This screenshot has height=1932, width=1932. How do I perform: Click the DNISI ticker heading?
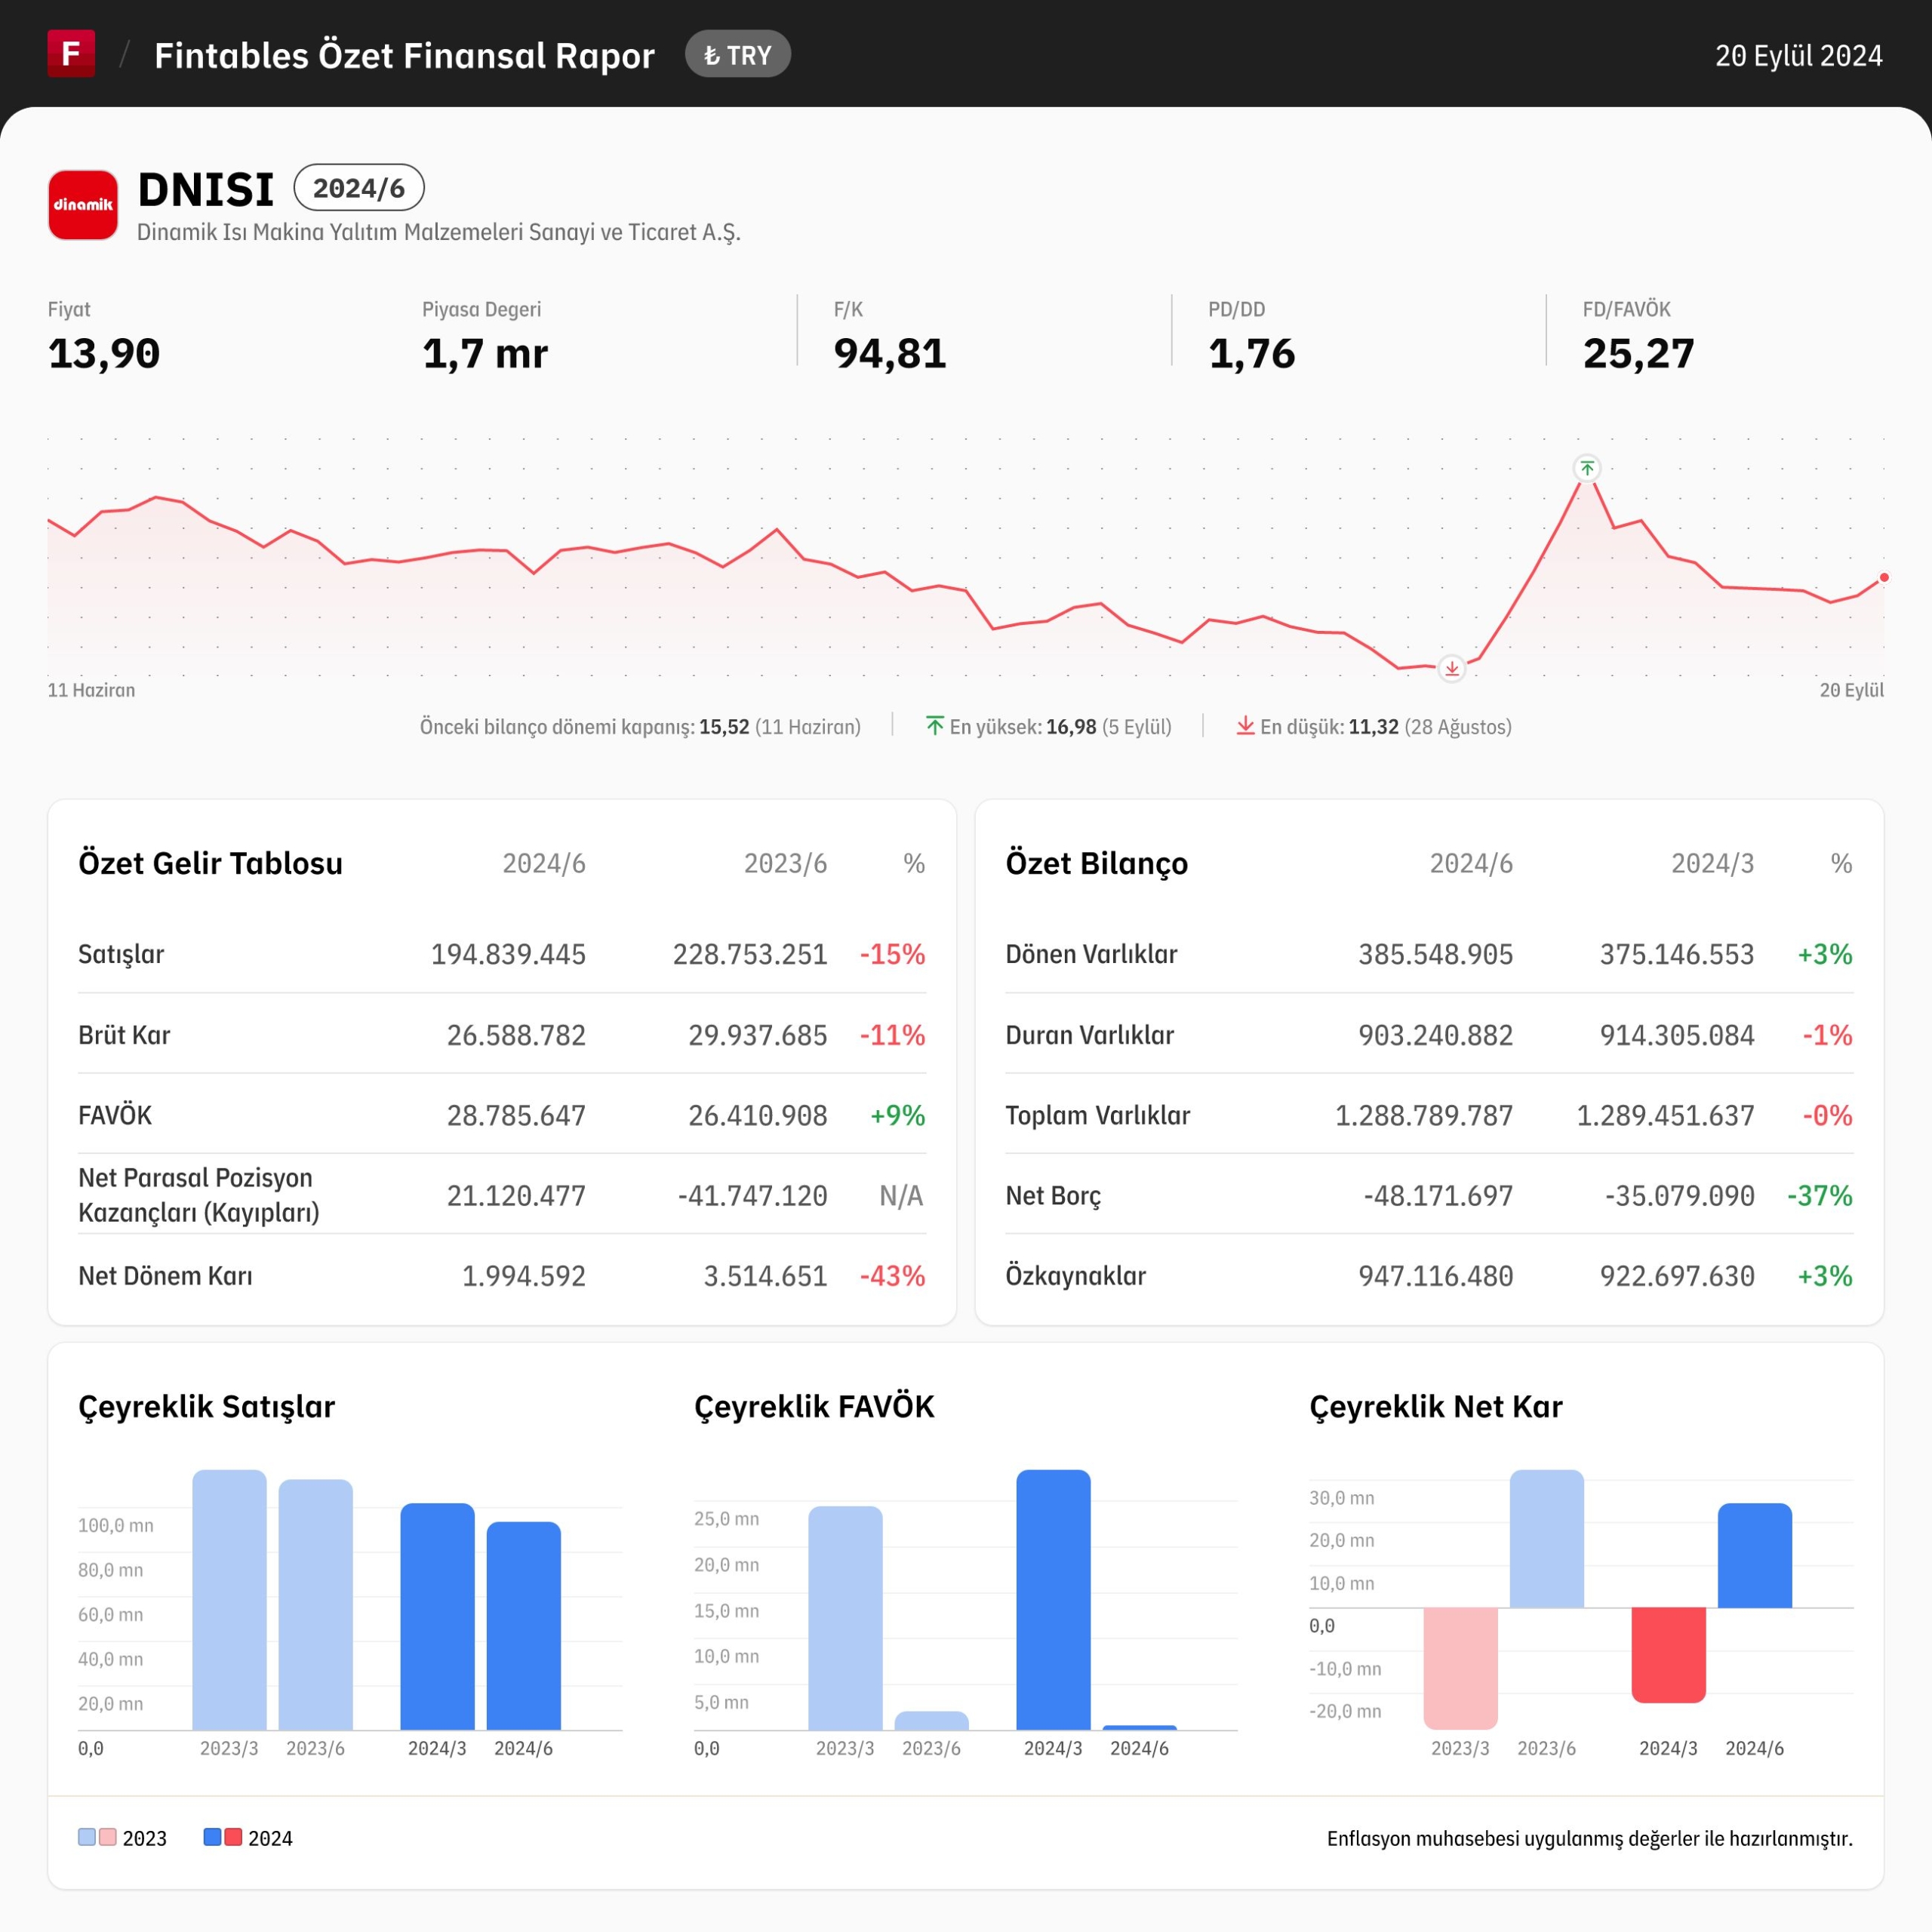click(206, 190)
